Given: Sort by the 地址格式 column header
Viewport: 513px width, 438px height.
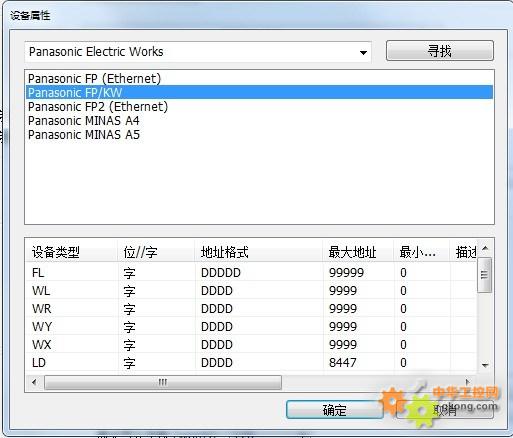Looking at the screenshot, I should click(259, 252).
